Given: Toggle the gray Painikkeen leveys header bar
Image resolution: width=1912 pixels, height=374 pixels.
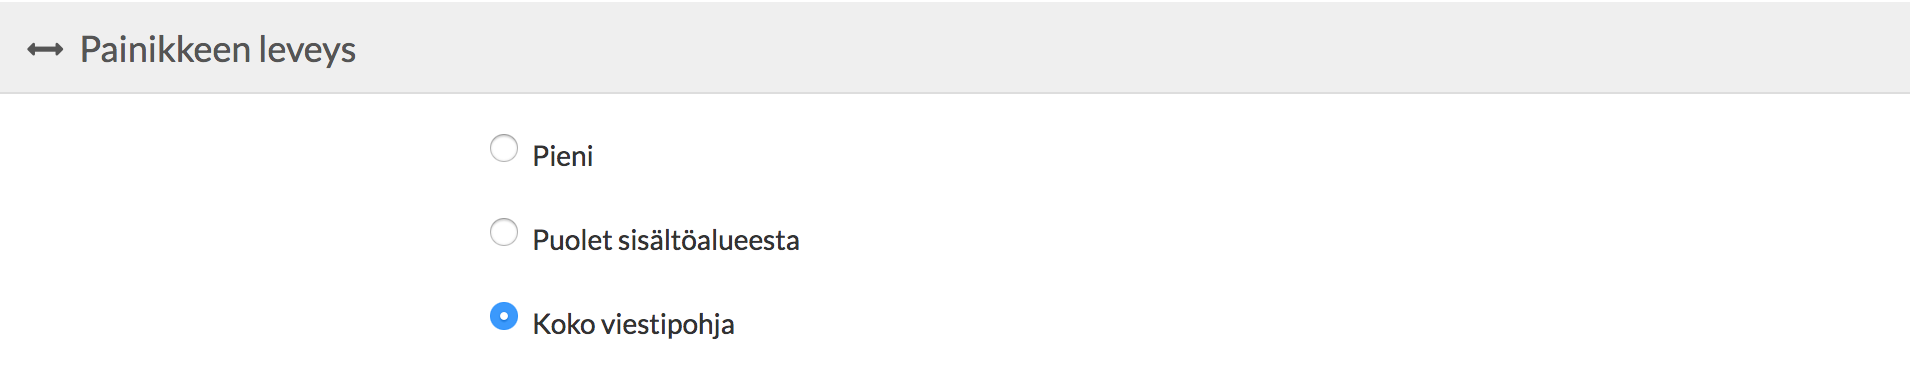Looking at the screenshot, I should click(955, 48).
